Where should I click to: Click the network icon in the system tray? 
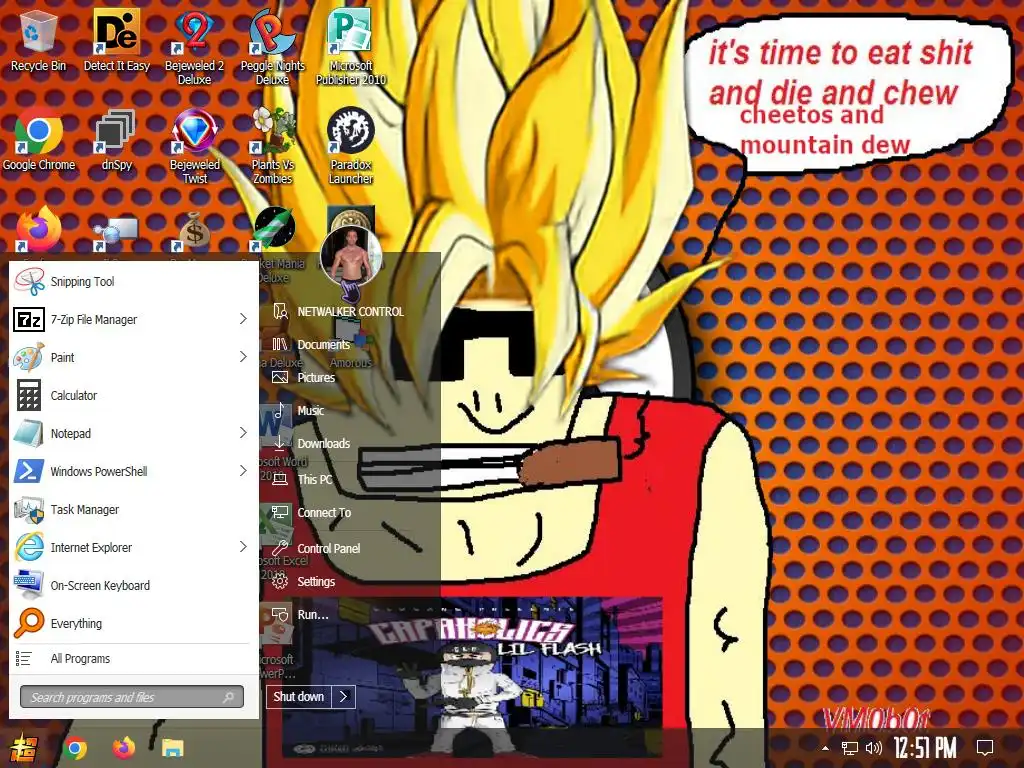point(850,748)
